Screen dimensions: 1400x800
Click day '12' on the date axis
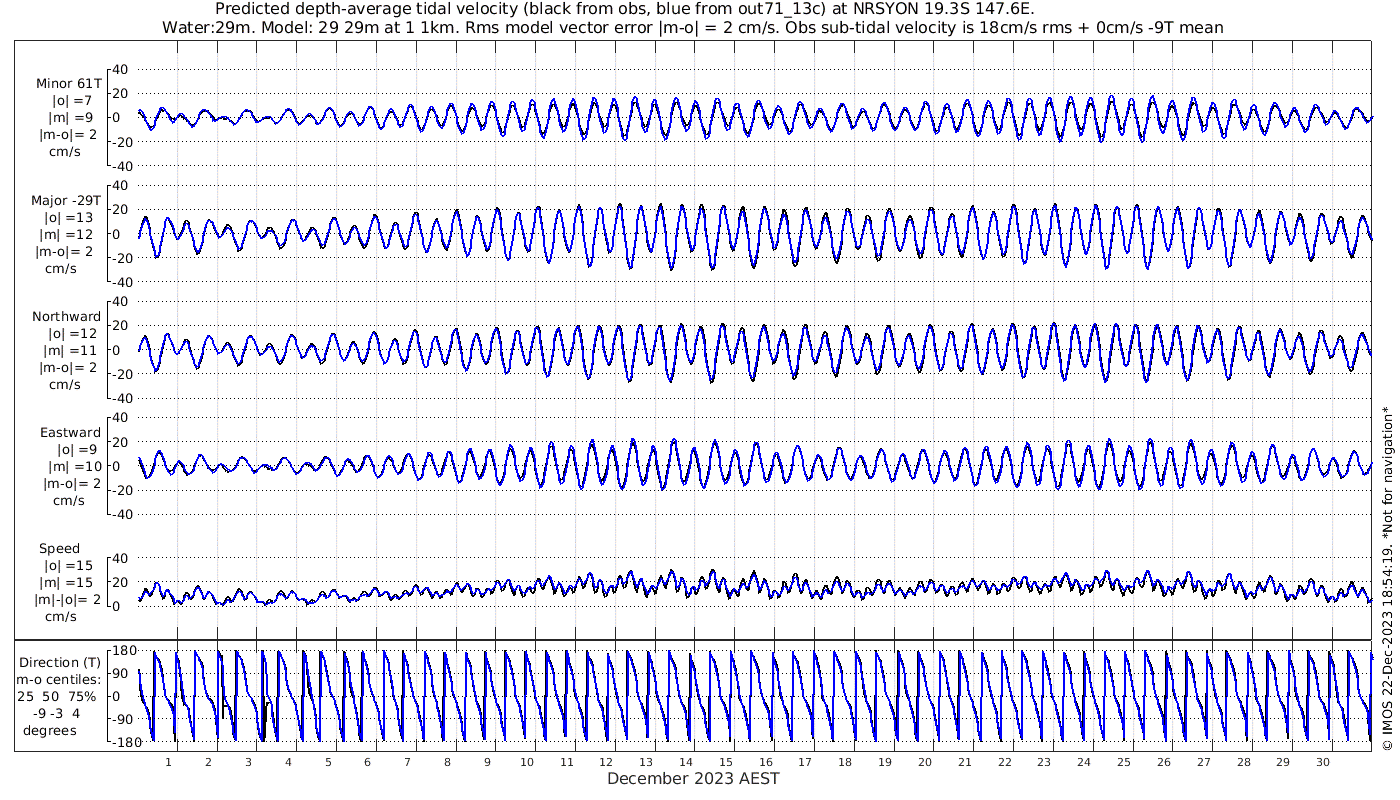(x=606, y=762)
